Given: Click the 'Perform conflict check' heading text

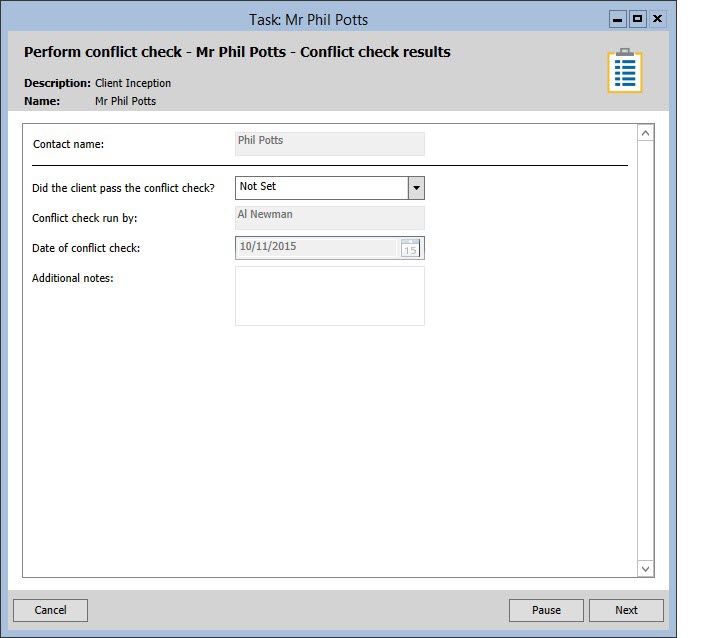Looking at the screenshot, I should click(237, 52).
